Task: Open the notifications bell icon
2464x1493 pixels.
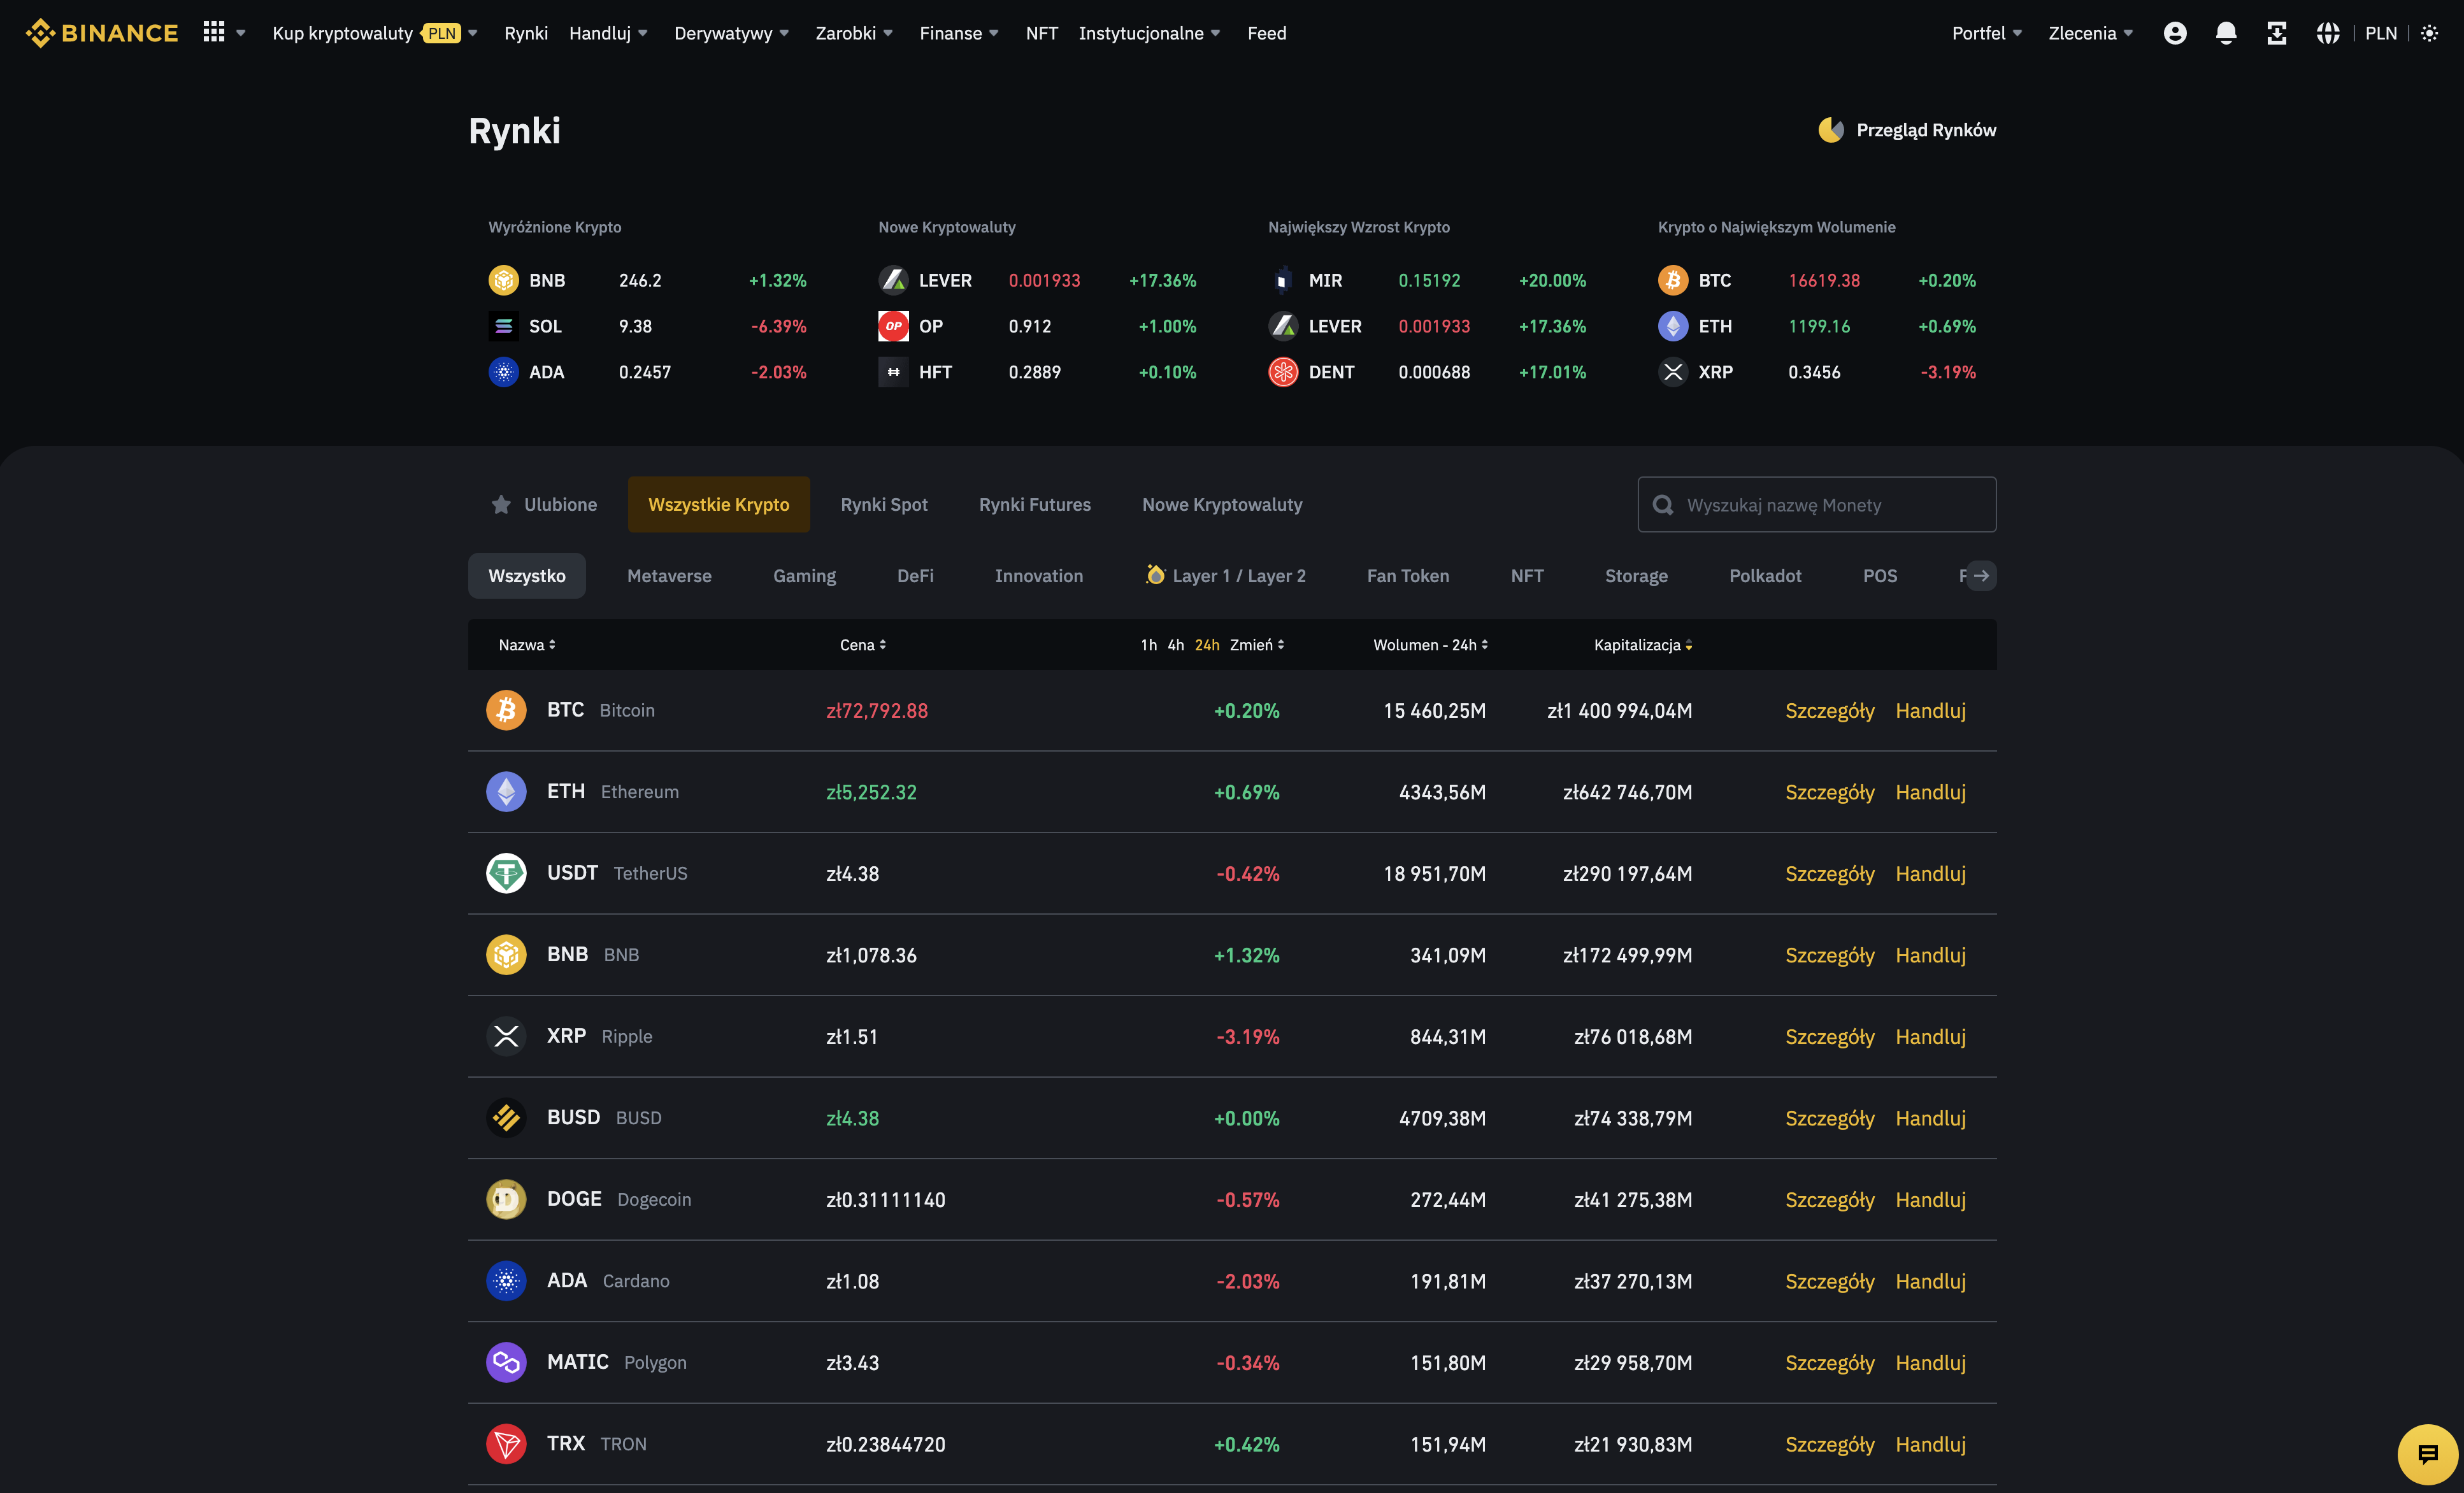Action: click(x=2225, y=33)
